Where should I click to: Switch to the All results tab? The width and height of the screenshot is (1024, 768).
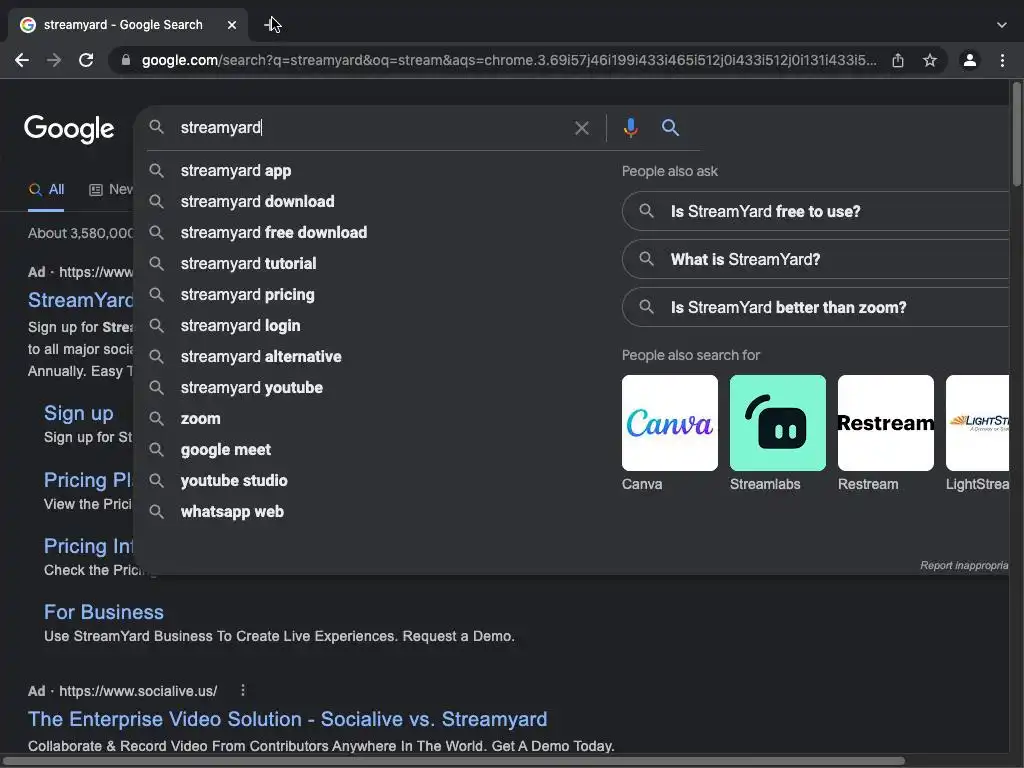tap(46, 189)
